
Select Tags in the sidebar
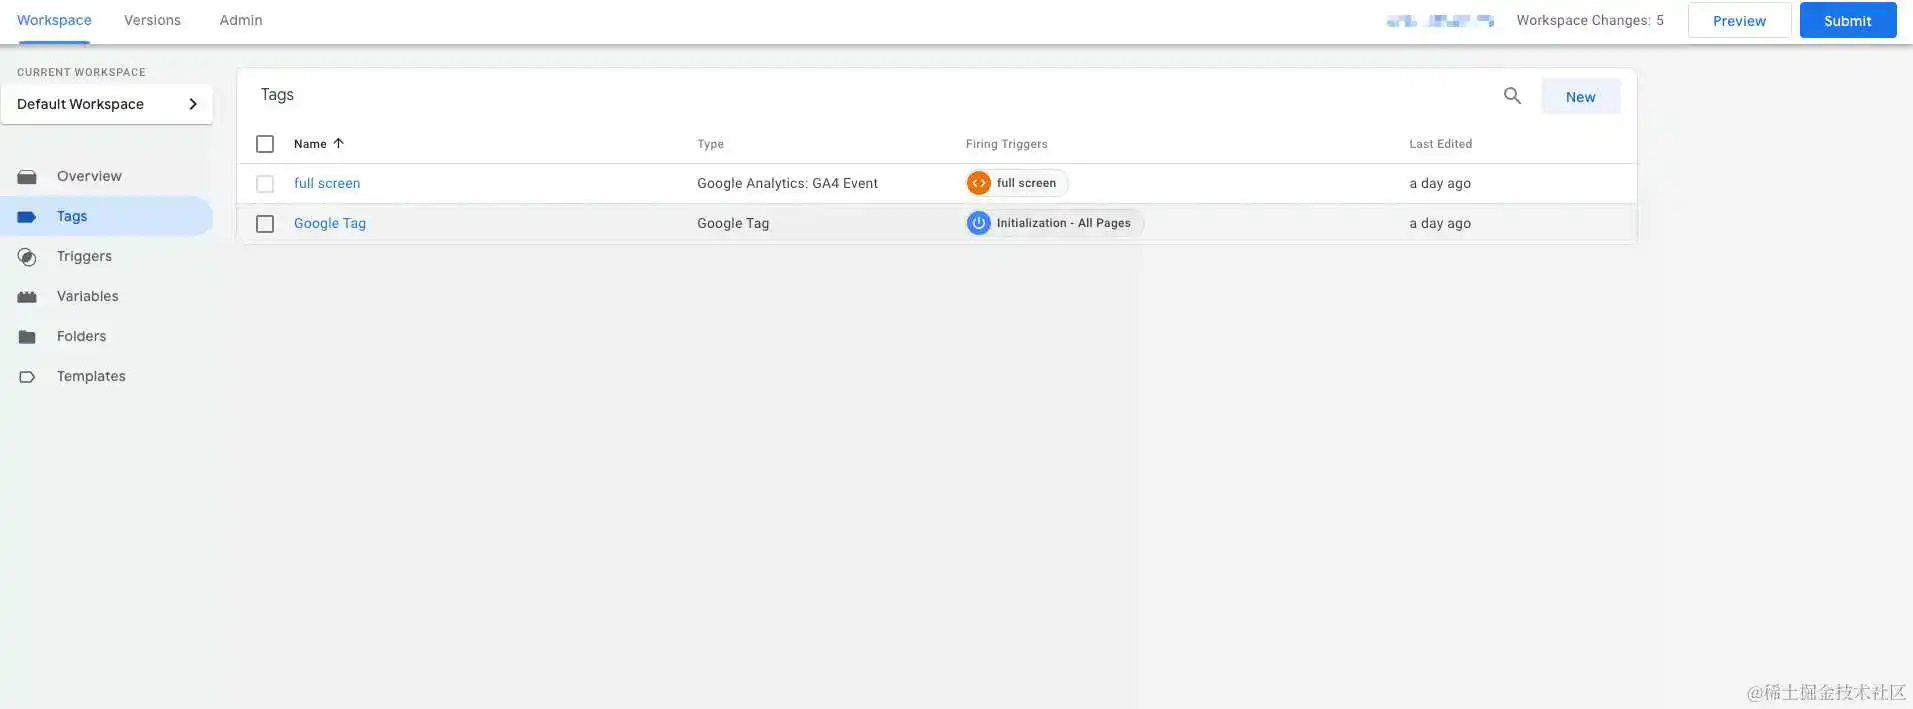pyautogui.click(x=72, y=216)
